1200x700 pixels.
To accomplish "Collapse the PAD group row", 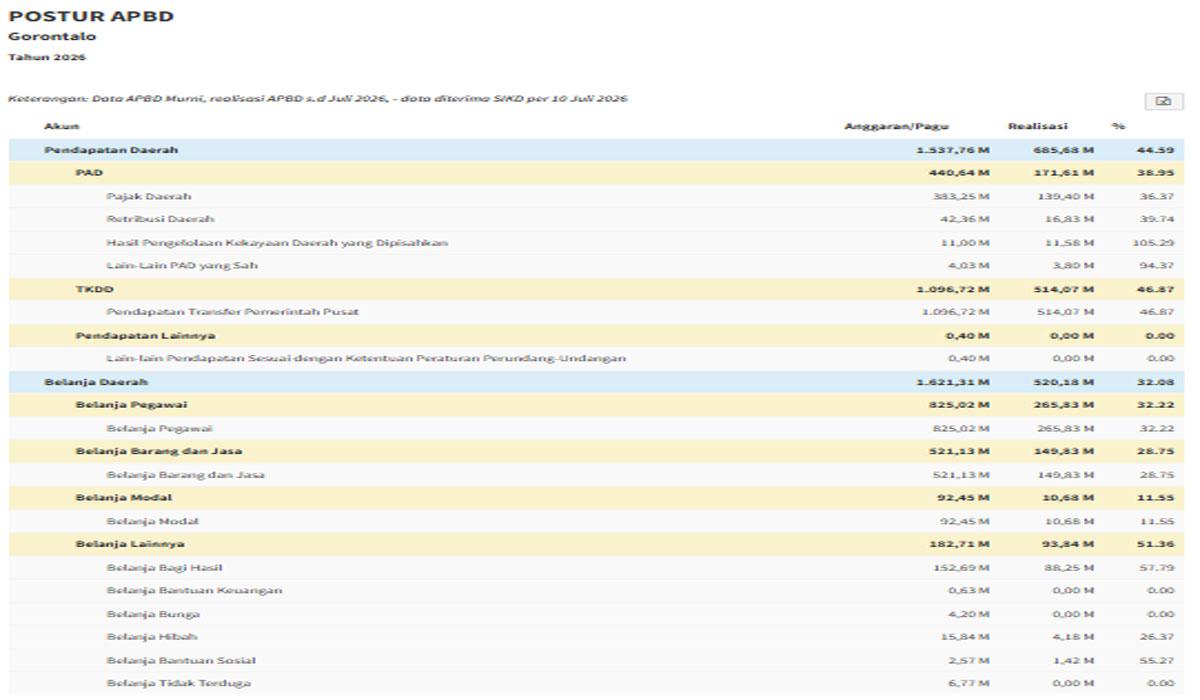I will click(596, 173).
